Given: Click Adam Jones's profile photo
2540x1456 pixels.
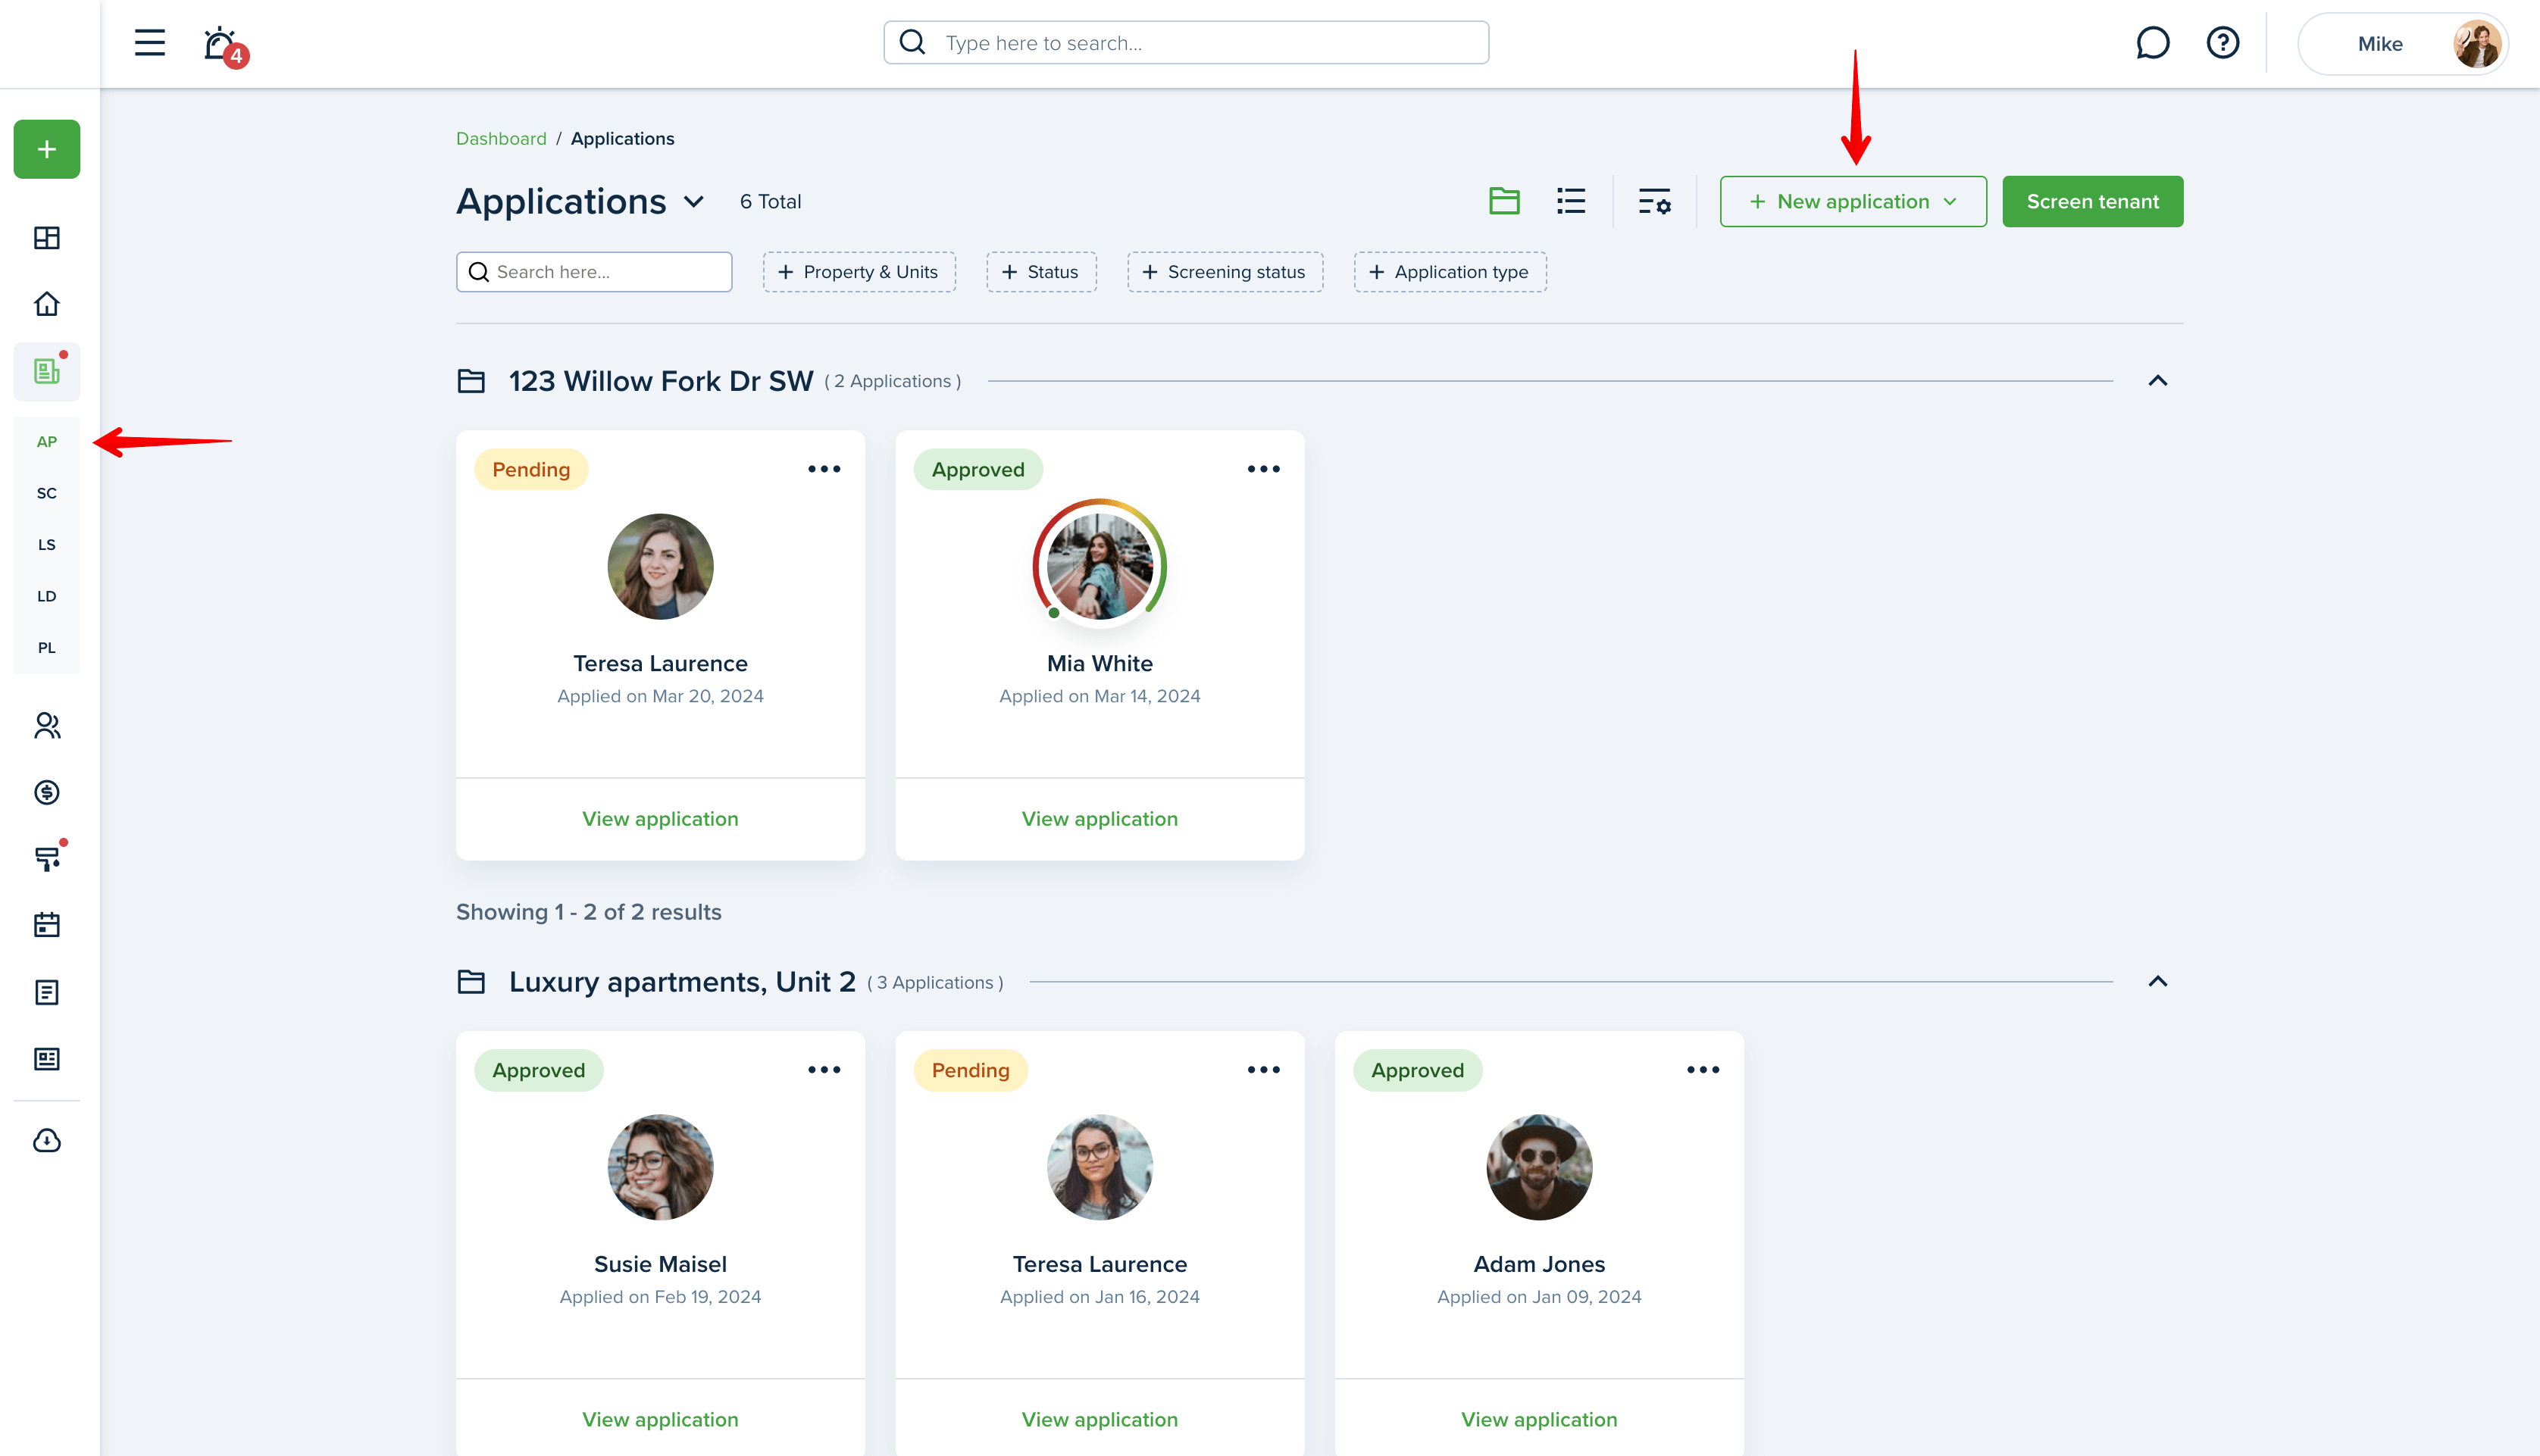Looking at the screenshot, I should pyautogui.click(x=1539, y=1167).
